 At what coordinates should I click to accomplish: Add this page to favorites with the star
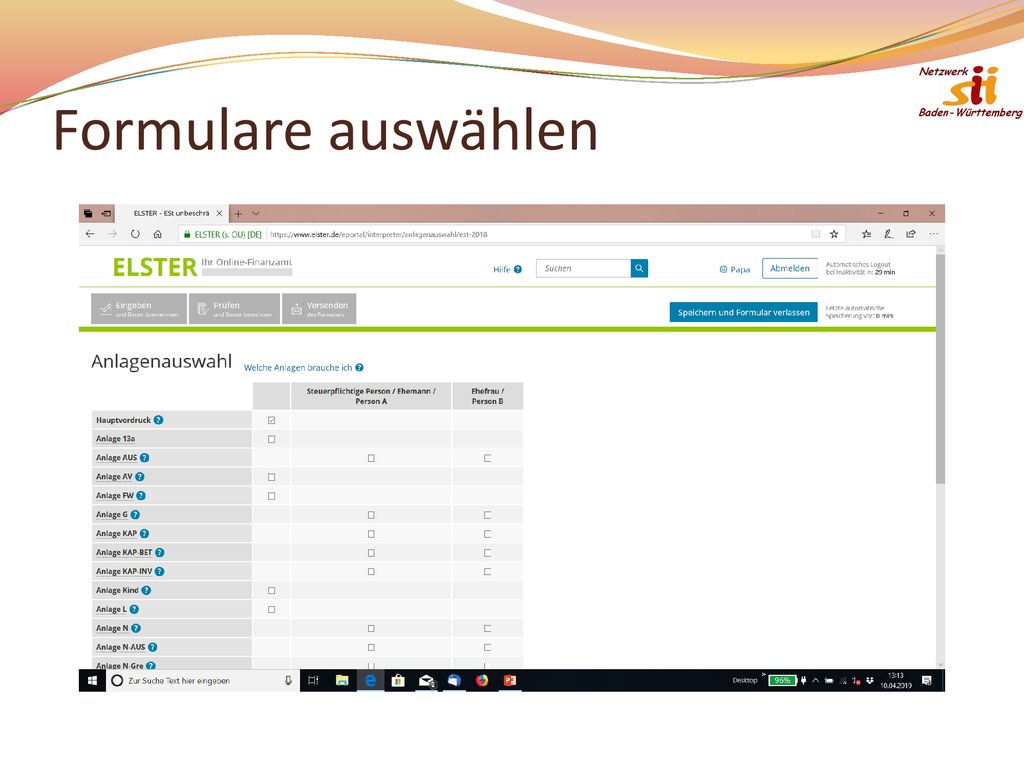834,234
